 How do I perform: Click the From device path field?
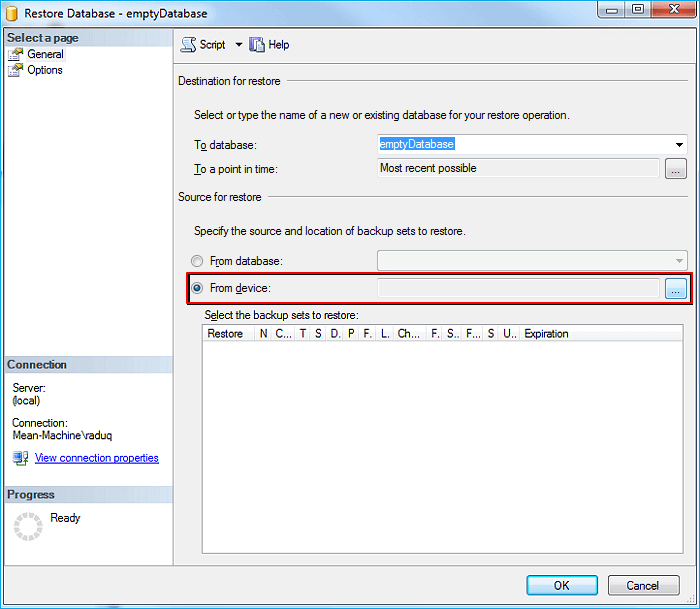(518, 288)
